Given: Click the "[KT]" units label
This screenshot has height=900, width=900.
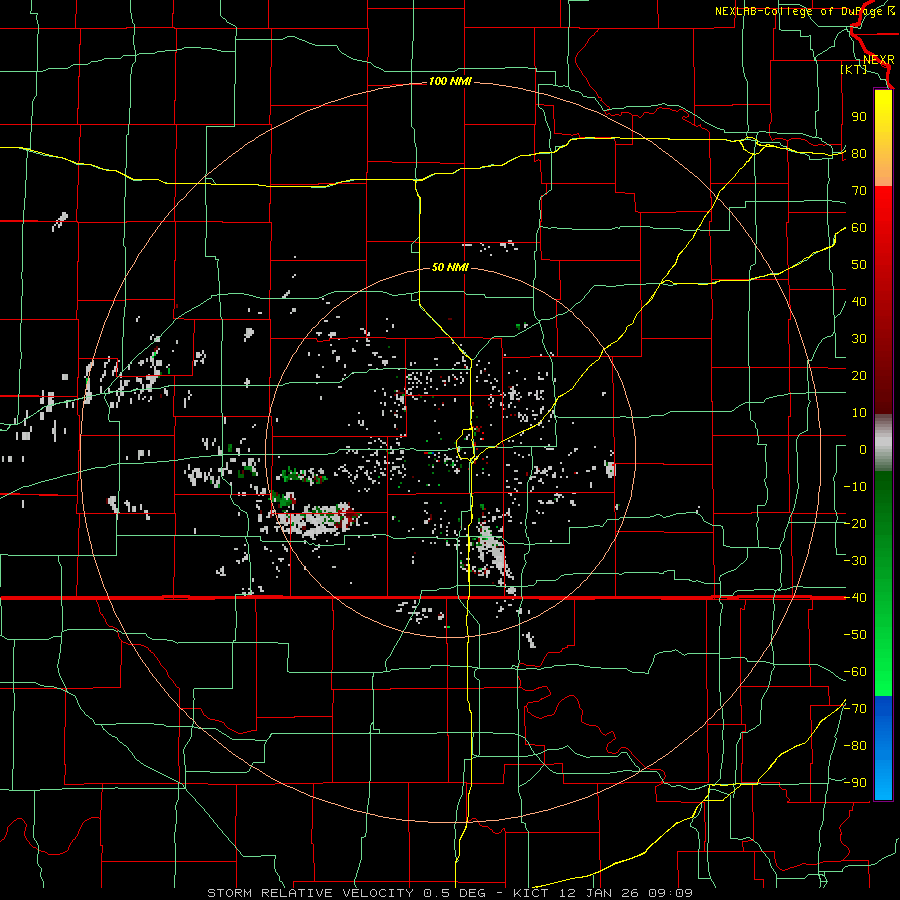Looking at the screenshot, I should 854,69.
